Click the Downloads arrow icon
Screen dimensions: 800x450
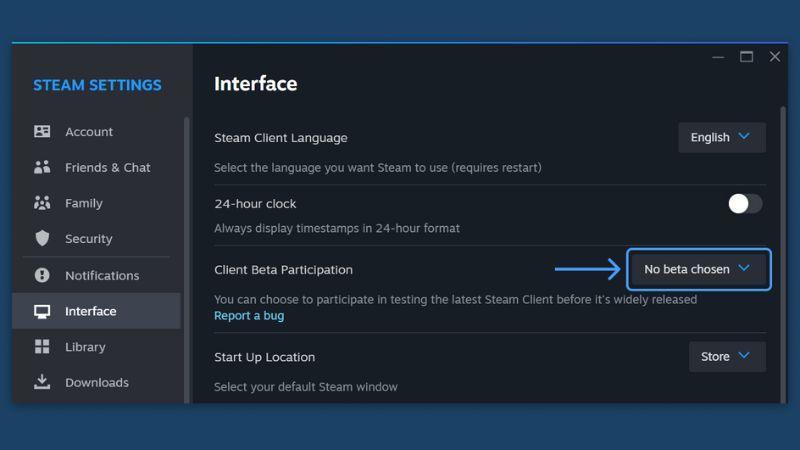point(42,382)
